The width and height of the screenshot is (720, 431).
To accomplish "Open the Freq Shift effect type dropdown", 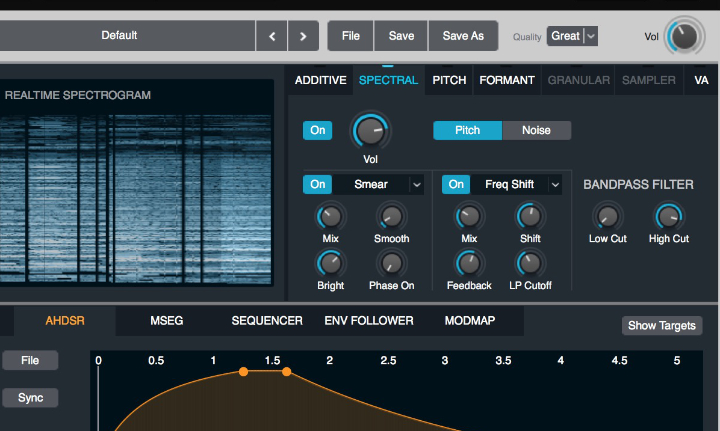I will pos(517,185).
